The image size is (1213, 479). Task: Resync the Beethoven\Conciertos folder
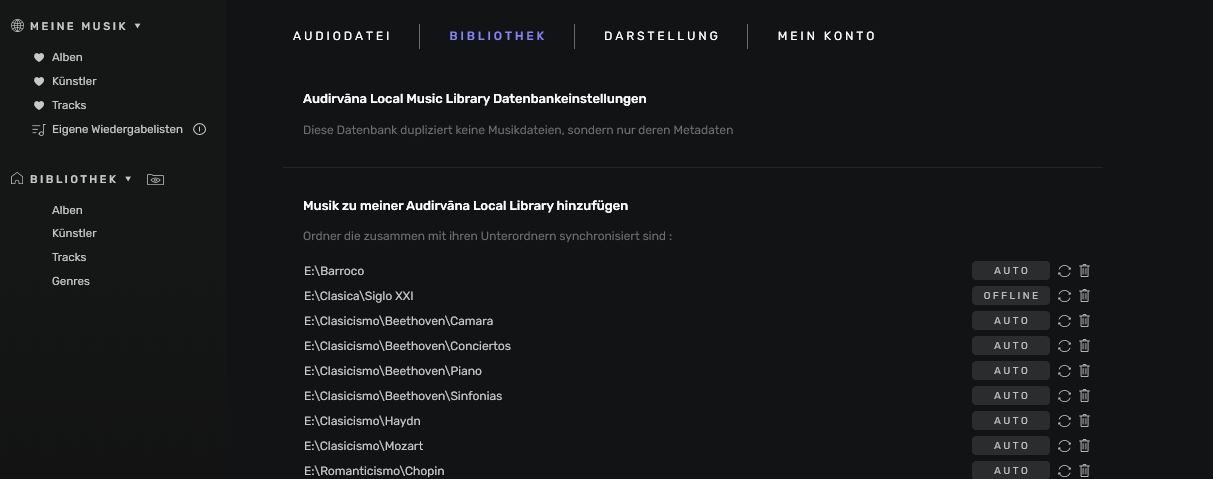pyautogui.click(x=1064, y=346)
